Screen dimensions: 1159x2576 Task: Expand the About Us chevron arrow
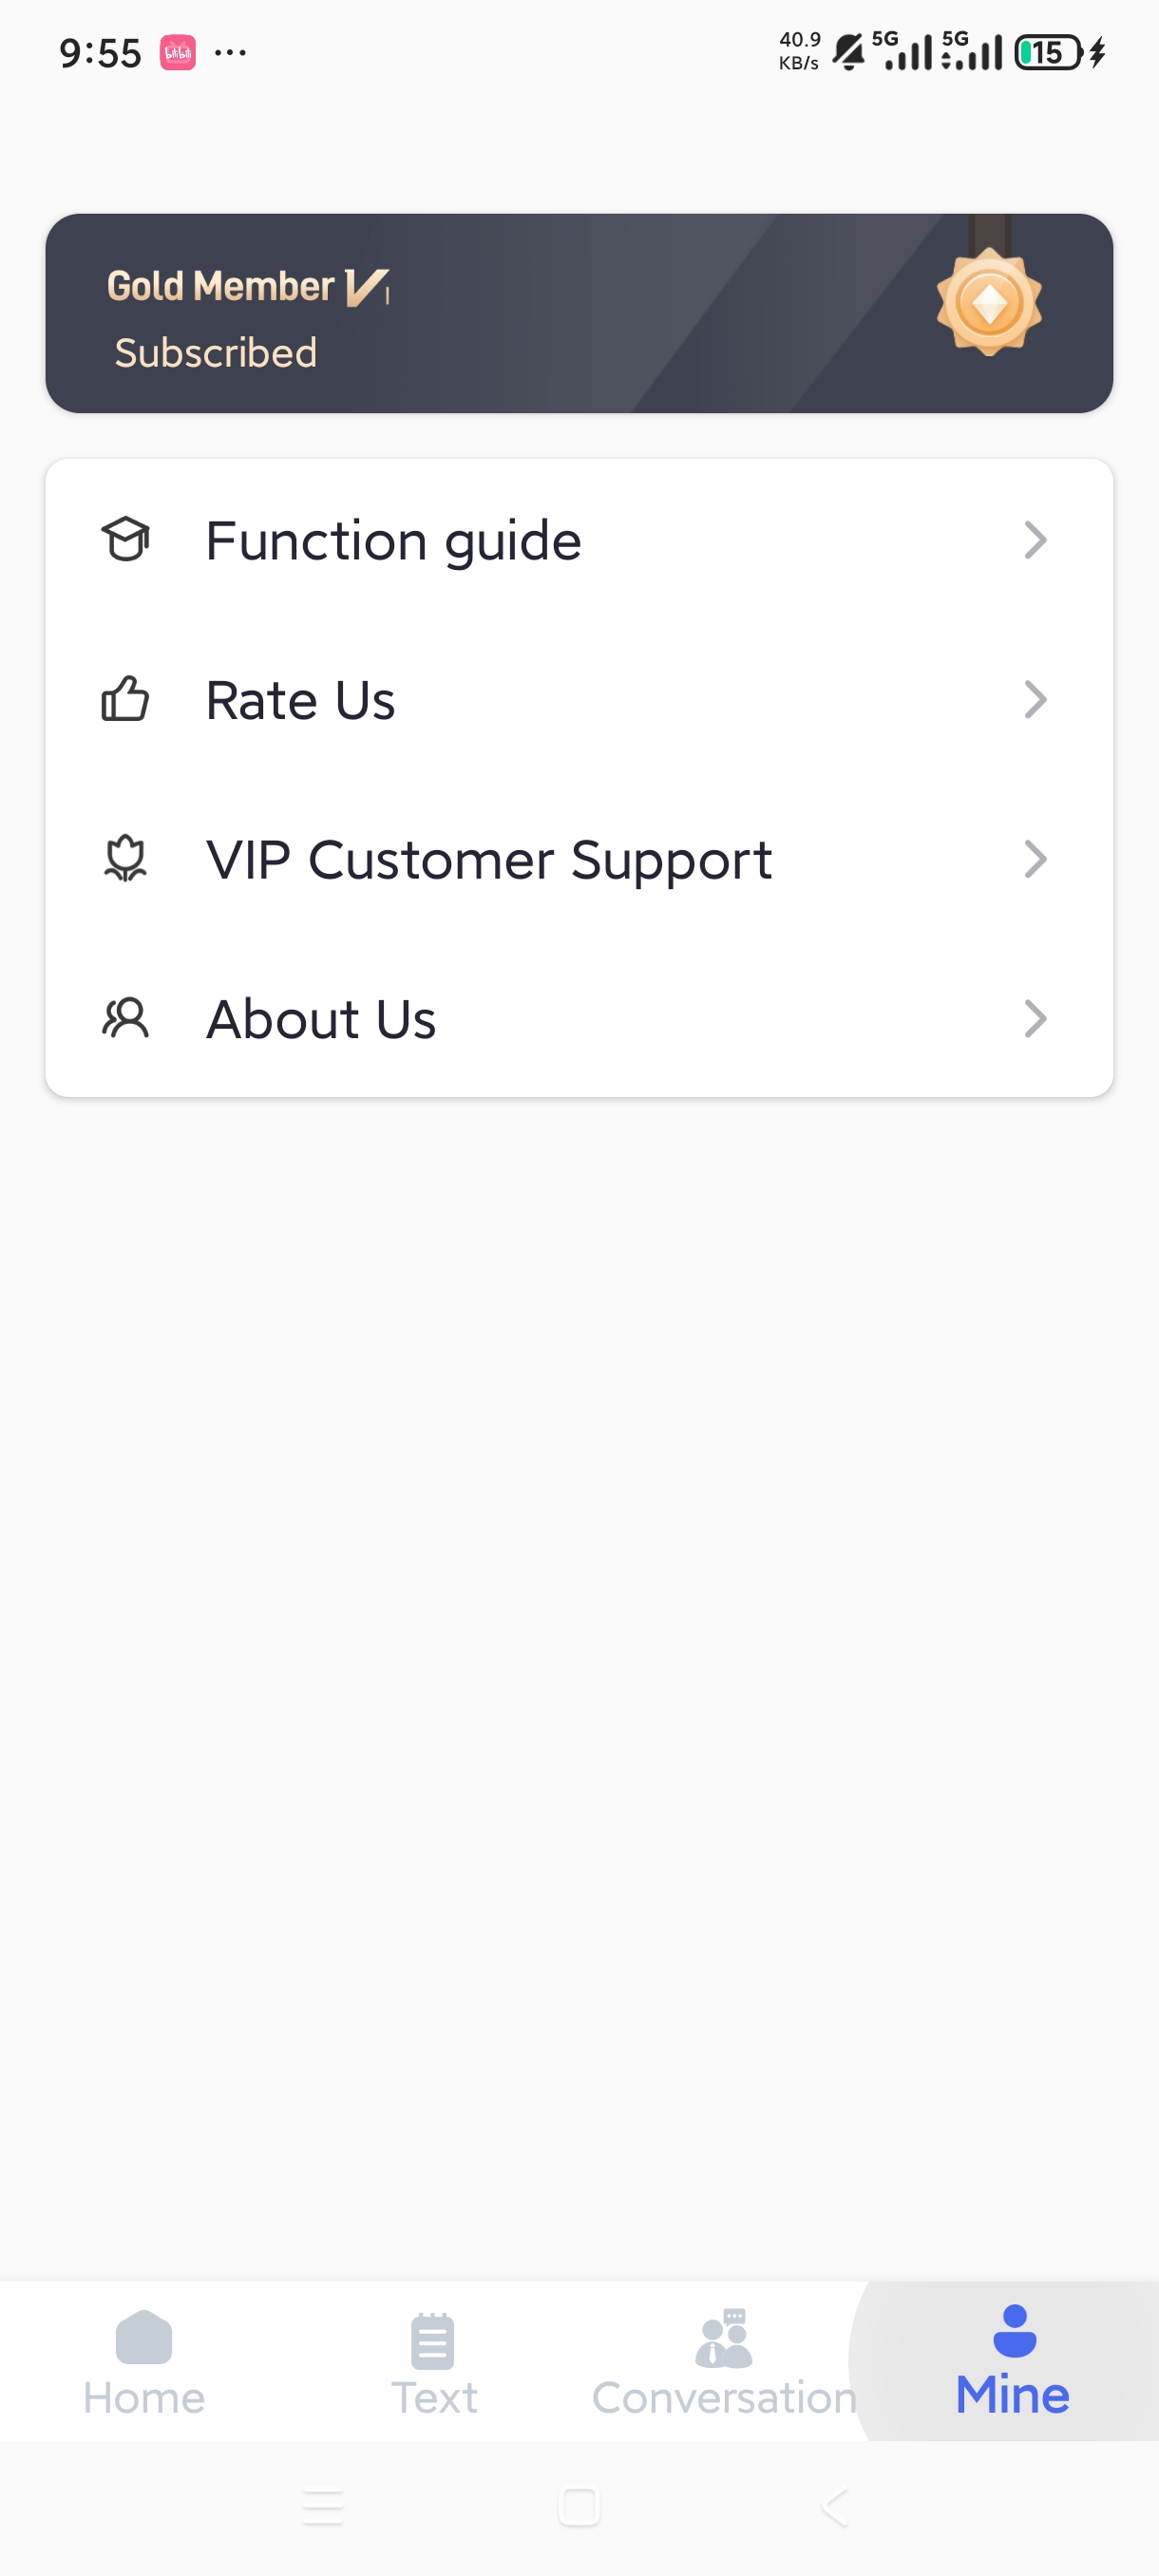[1036, 1018]
